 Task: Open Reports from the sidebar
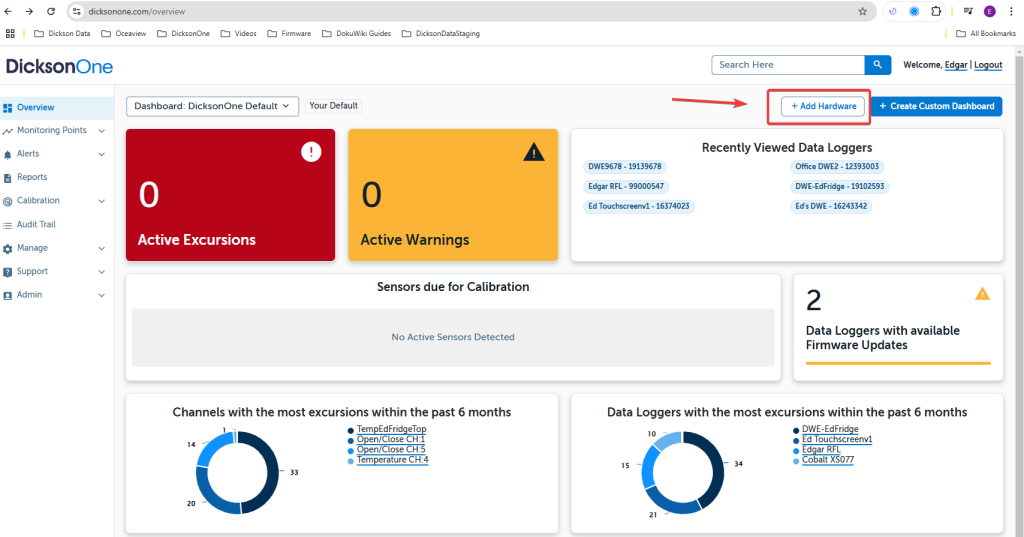click(32, 177)
